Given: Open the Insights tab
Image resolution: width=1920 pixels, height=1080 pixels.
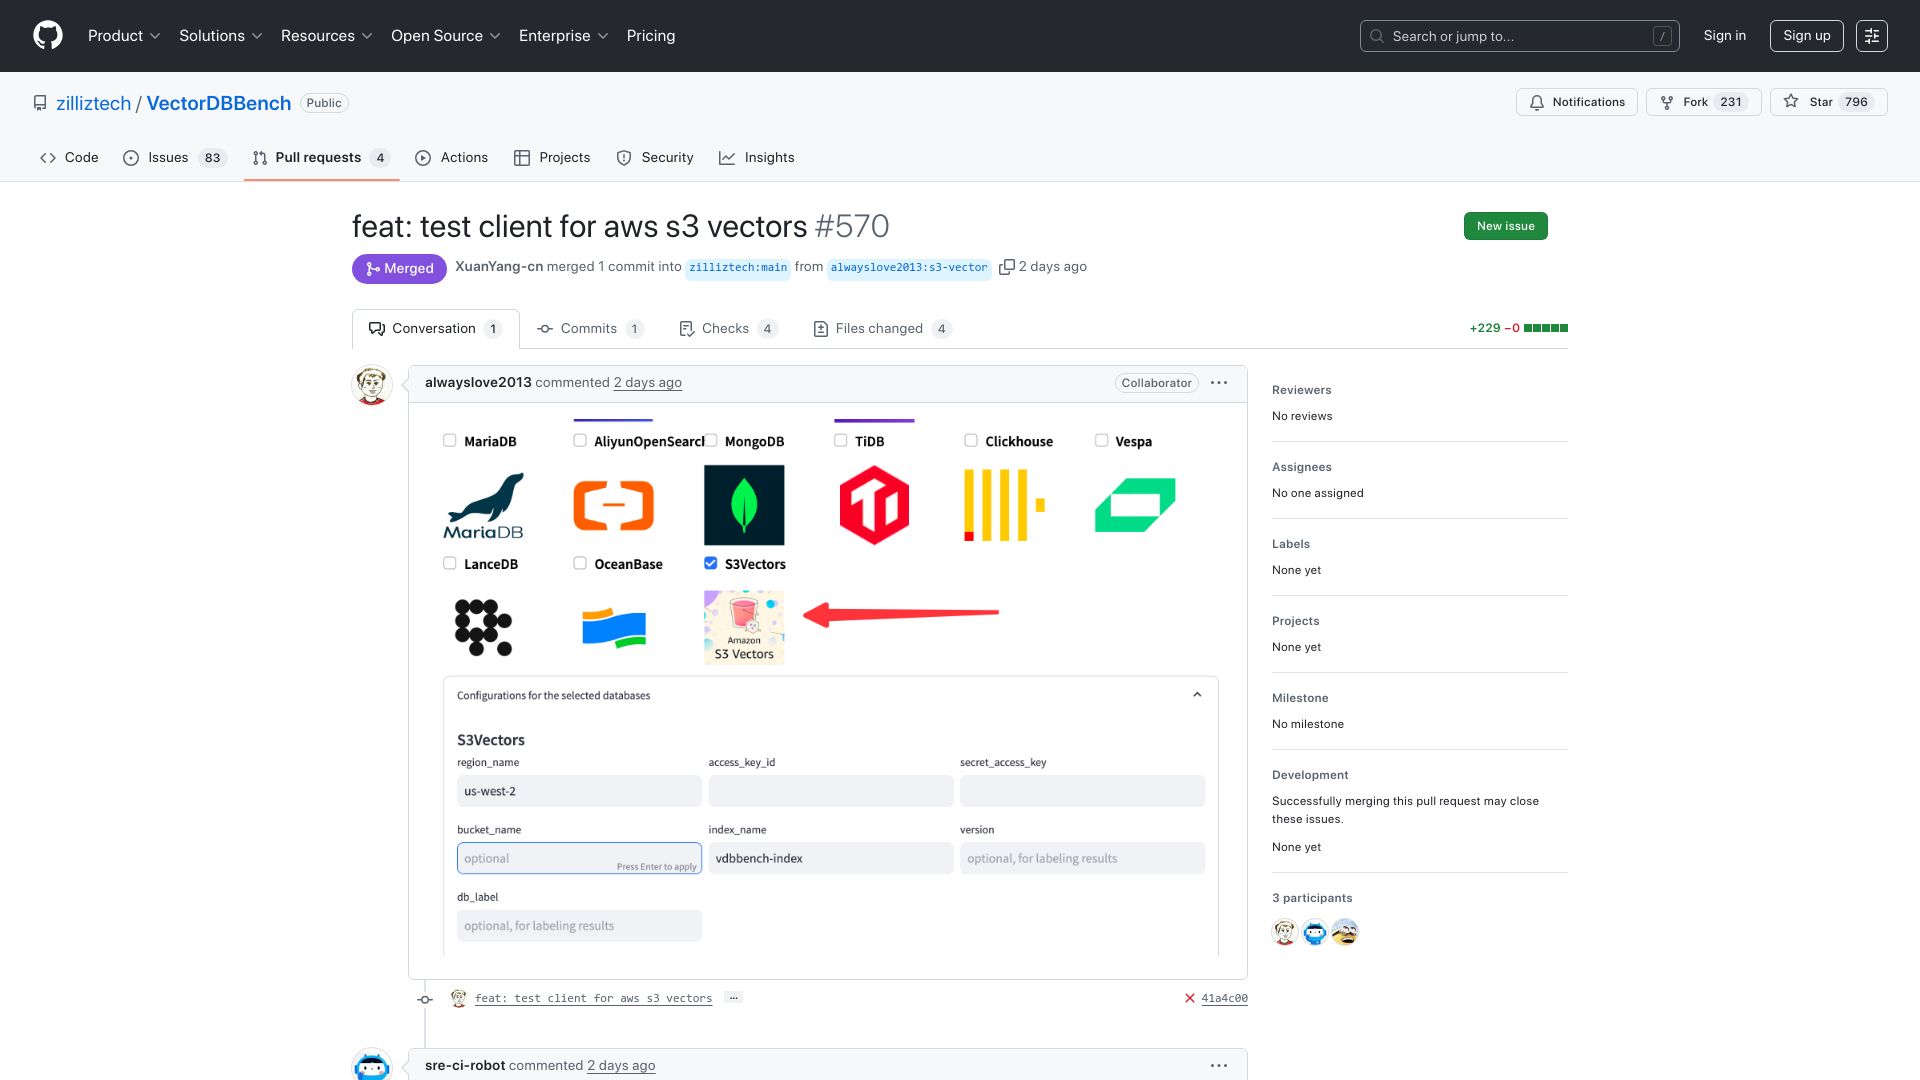Looking at the screenshot, I should pyautogui.click(x=757, y=158).
